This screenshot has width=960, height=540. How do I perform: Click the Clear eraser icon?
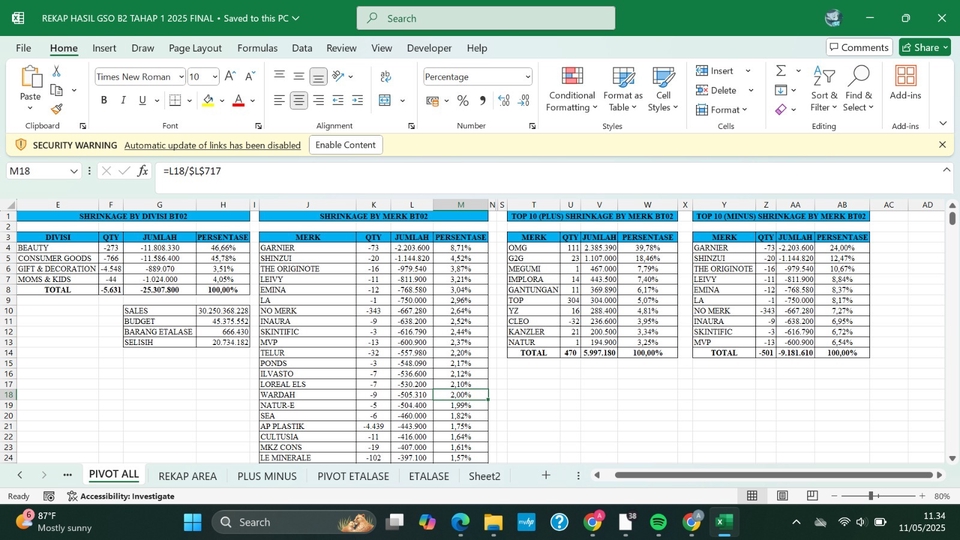[x=781, y=110]
